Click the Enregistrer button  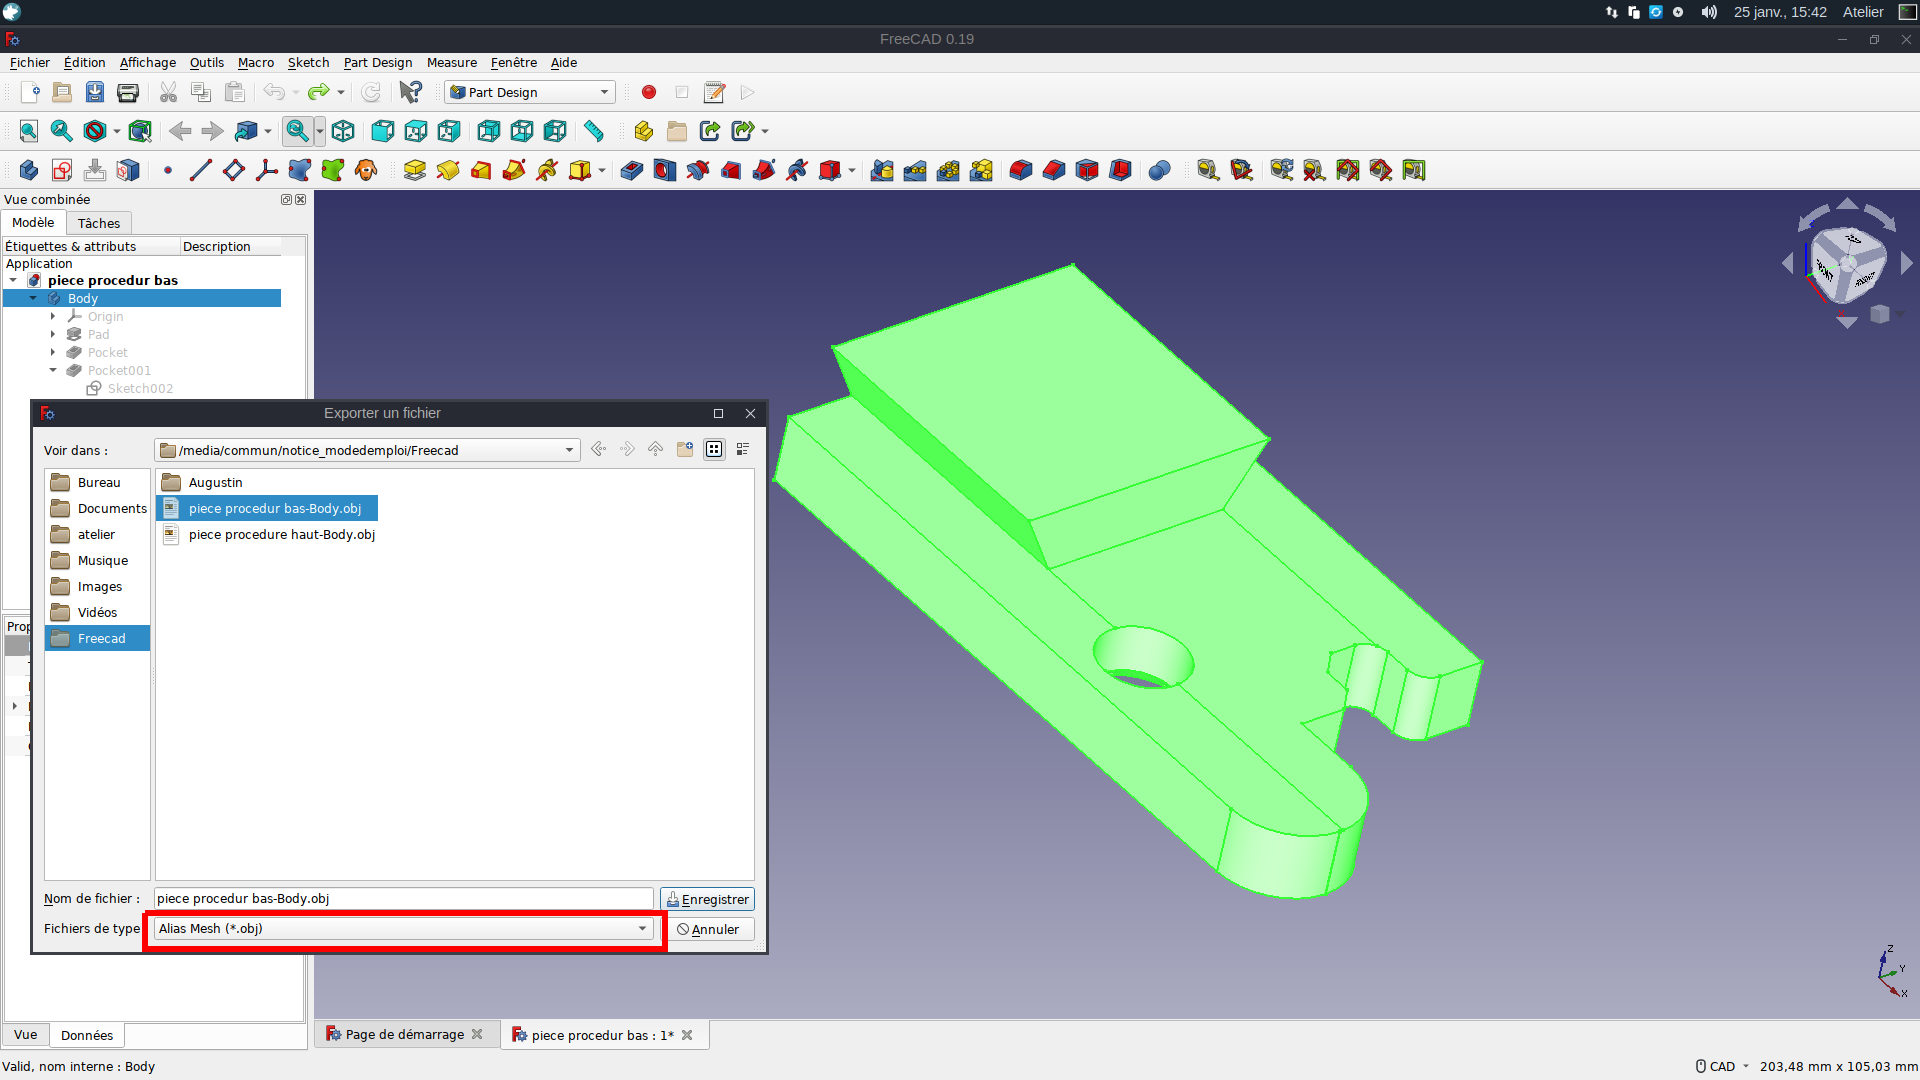[707, 899]
